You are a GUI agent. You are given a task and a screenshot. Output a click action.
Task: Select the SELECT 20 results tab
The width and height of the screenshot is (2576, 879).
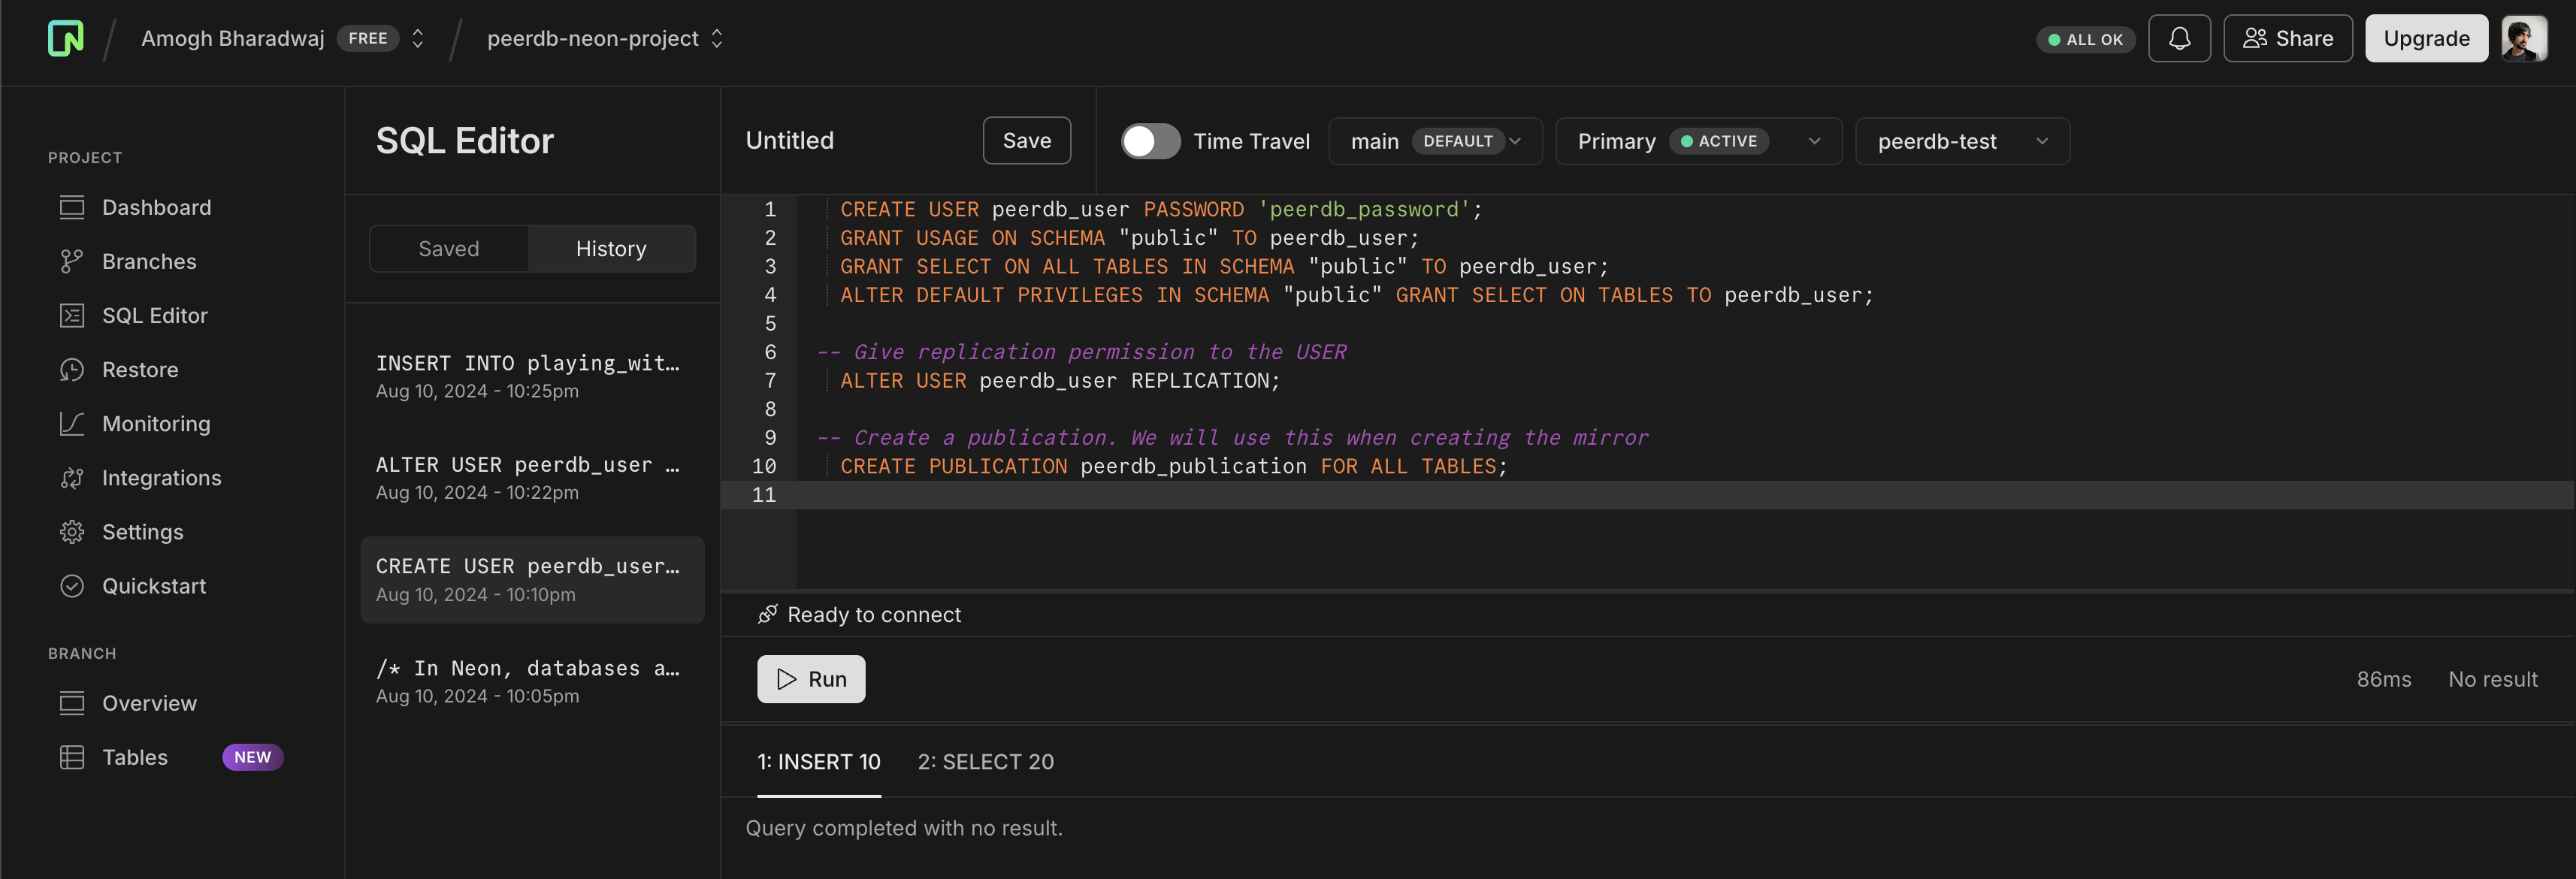(986, 761)
